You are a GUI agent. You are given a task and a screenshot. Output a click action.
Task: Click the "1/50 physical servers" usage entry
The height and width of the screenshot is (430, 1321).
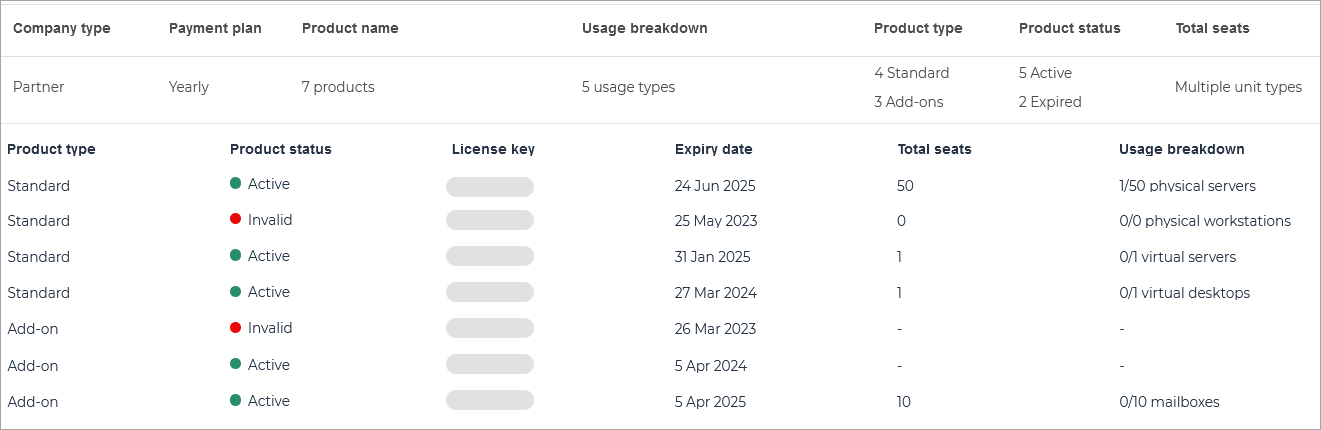1187,186
